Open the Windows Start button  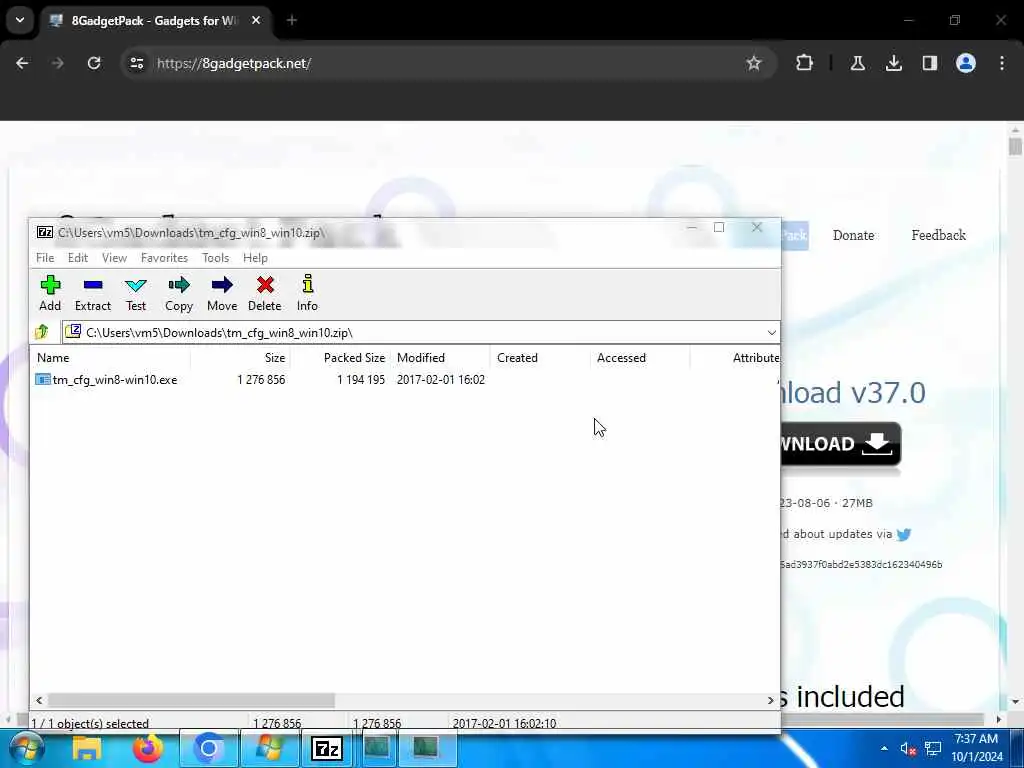(25, 748)
